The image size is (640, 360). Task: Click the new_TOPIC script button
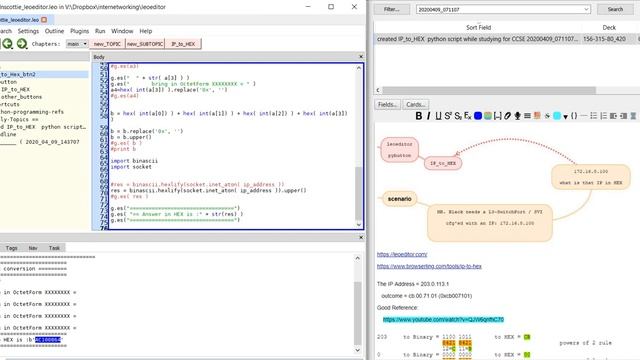click(x=107, y=44)
